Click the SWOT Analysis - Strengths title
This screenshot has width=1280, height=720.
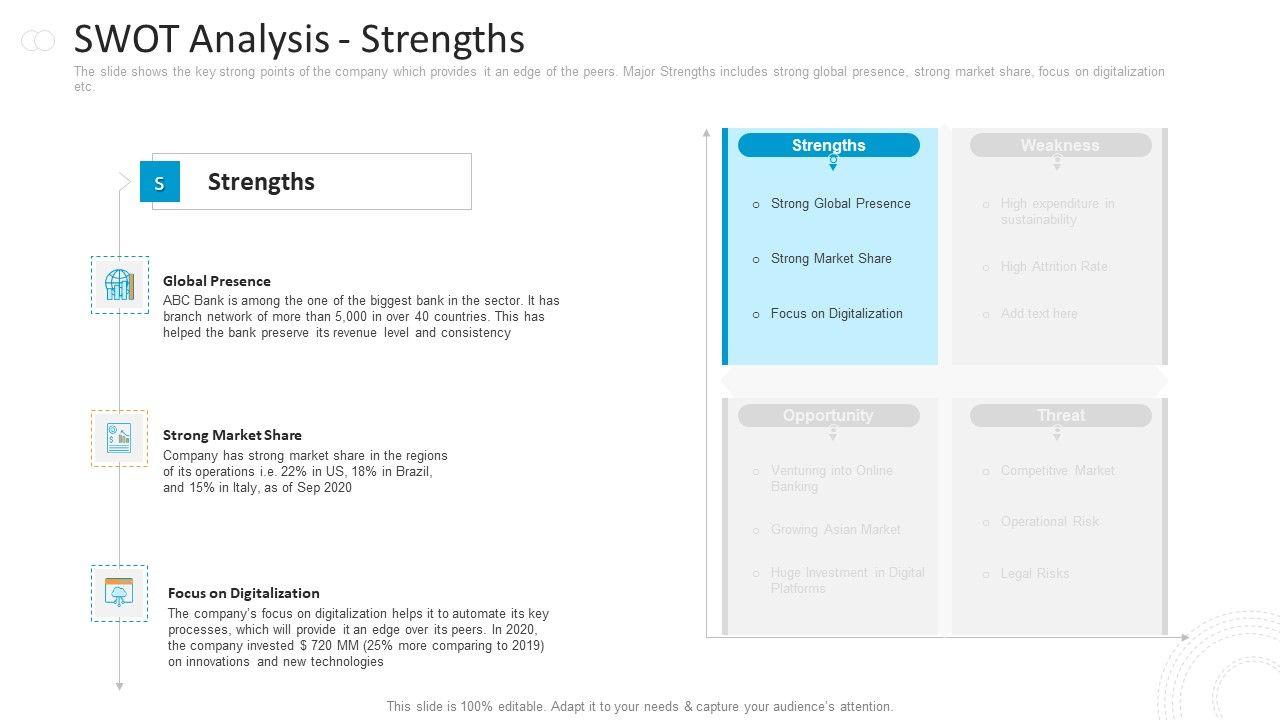click(299, 39)
